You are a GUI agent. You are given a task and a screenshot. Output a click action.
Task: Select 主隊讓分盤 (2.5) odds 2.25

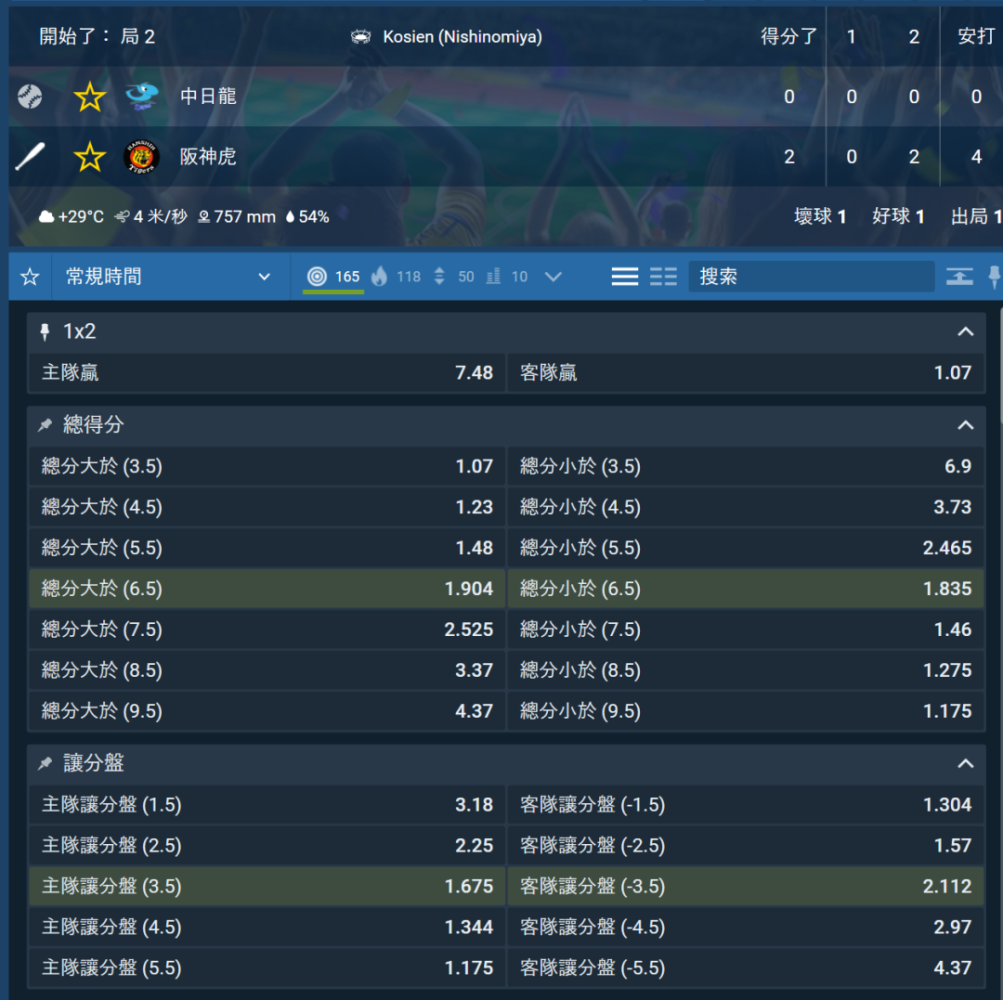[267, 846]
